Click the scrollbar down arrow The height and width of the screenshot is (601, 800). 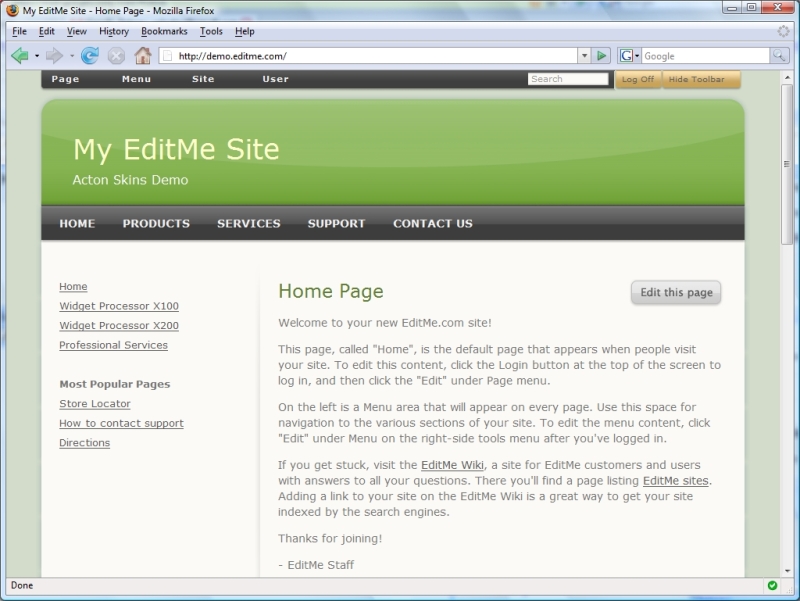(787, 571)
